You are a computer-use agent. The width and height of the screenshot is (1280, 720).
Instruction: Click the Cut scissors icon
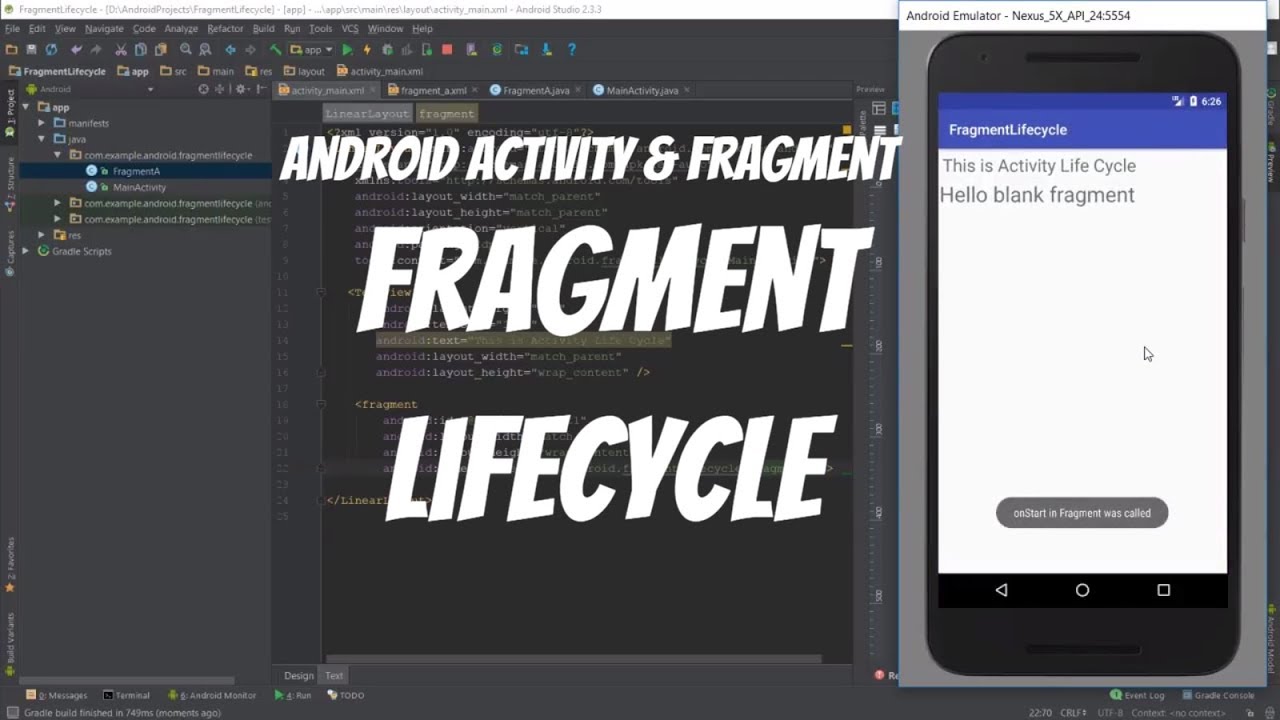coord(121,49)
